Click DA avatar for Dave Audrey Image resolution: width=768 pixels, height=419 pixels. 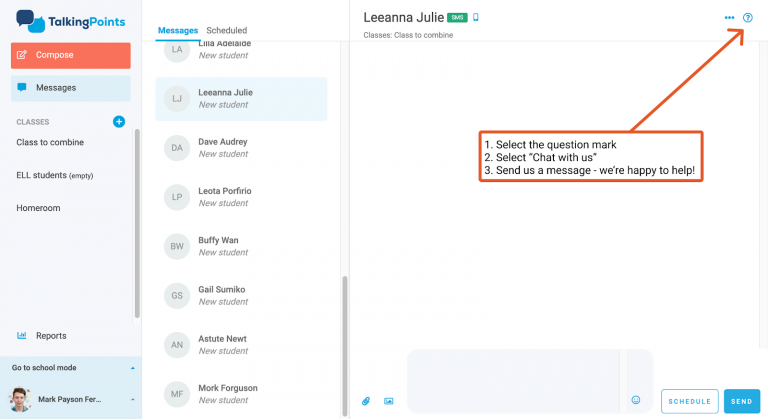pos(177,148)
